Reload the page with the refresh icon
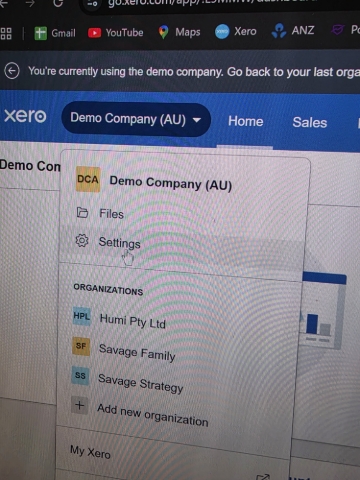 tap(58, 3)
